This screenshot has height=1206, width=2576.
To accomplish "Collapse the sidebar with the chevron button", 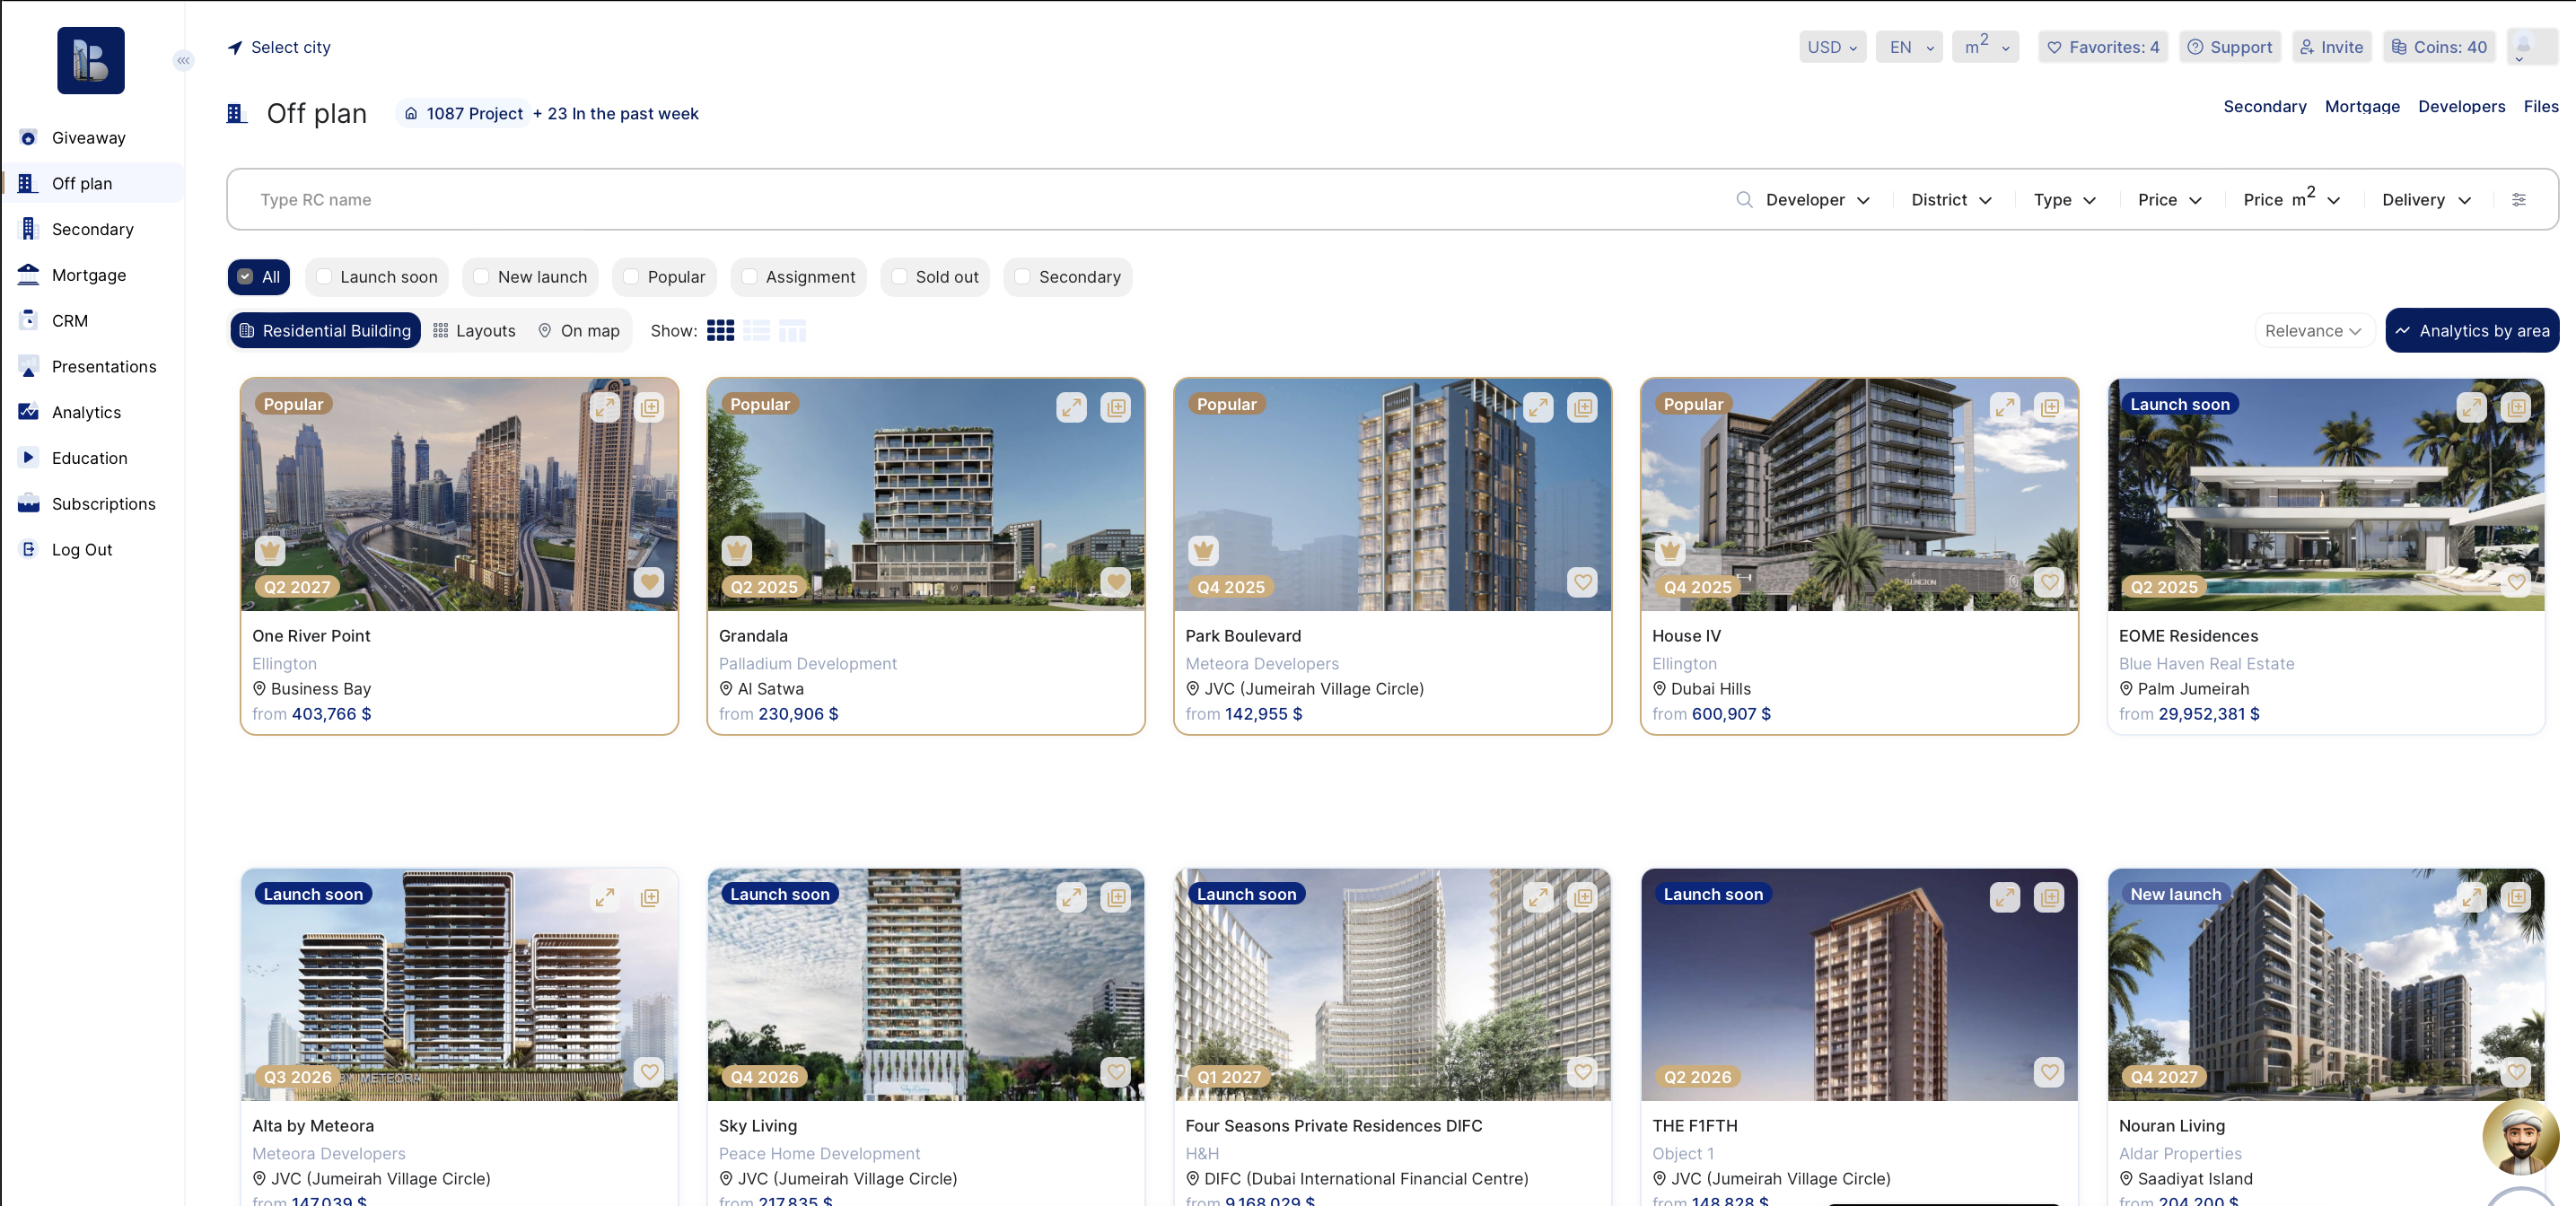I will point(183,61).
